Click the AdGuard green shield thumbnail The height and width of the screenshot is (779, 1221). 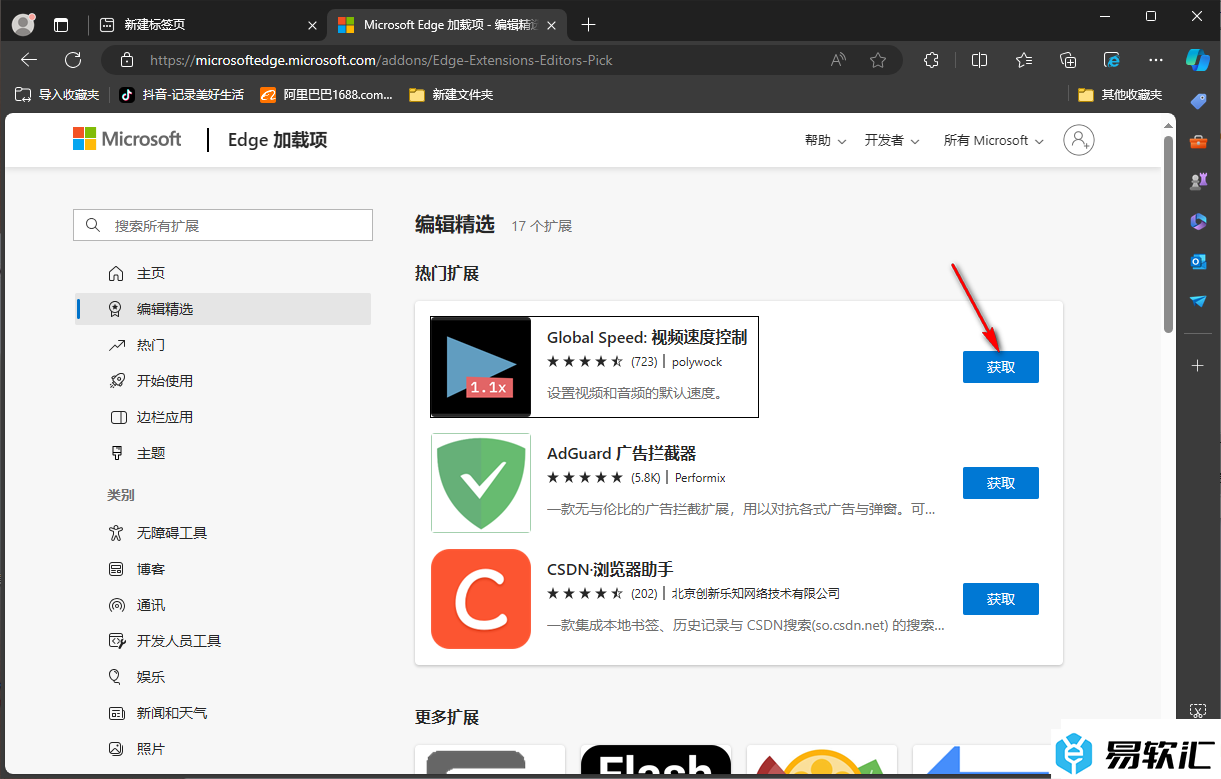pos(481,483)
